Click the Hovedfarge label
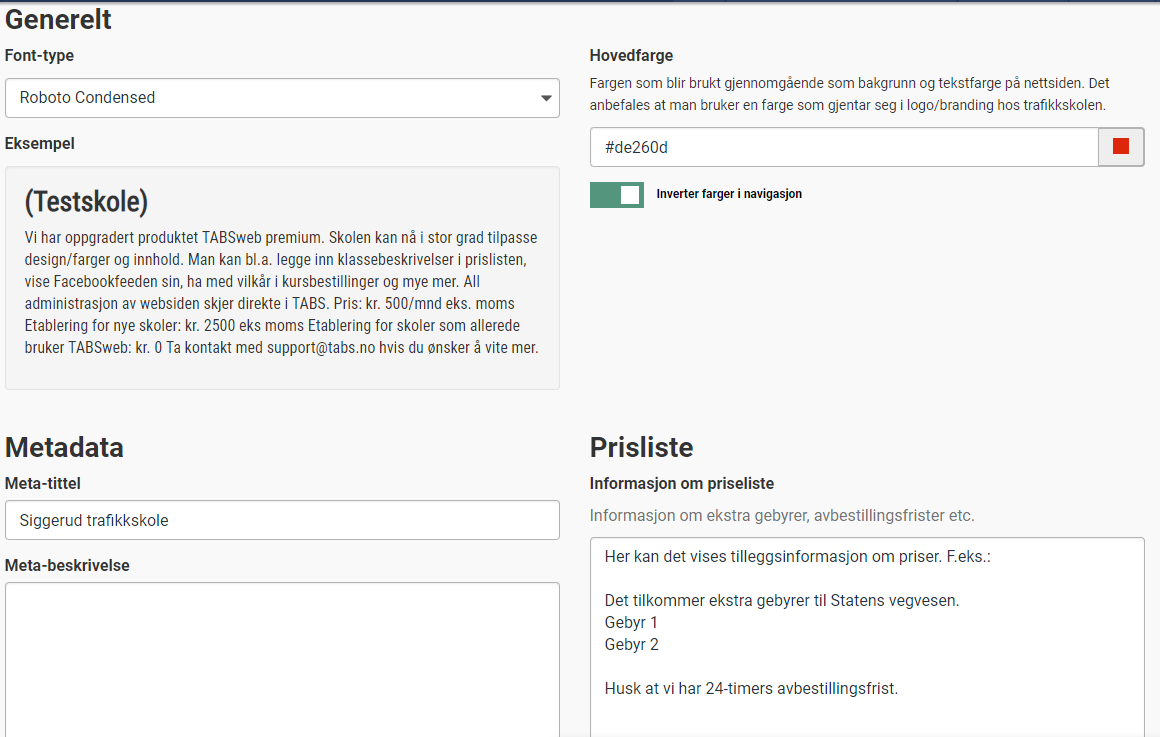The height and width of the screenshot is (737, 1160). tap(631, 56)
